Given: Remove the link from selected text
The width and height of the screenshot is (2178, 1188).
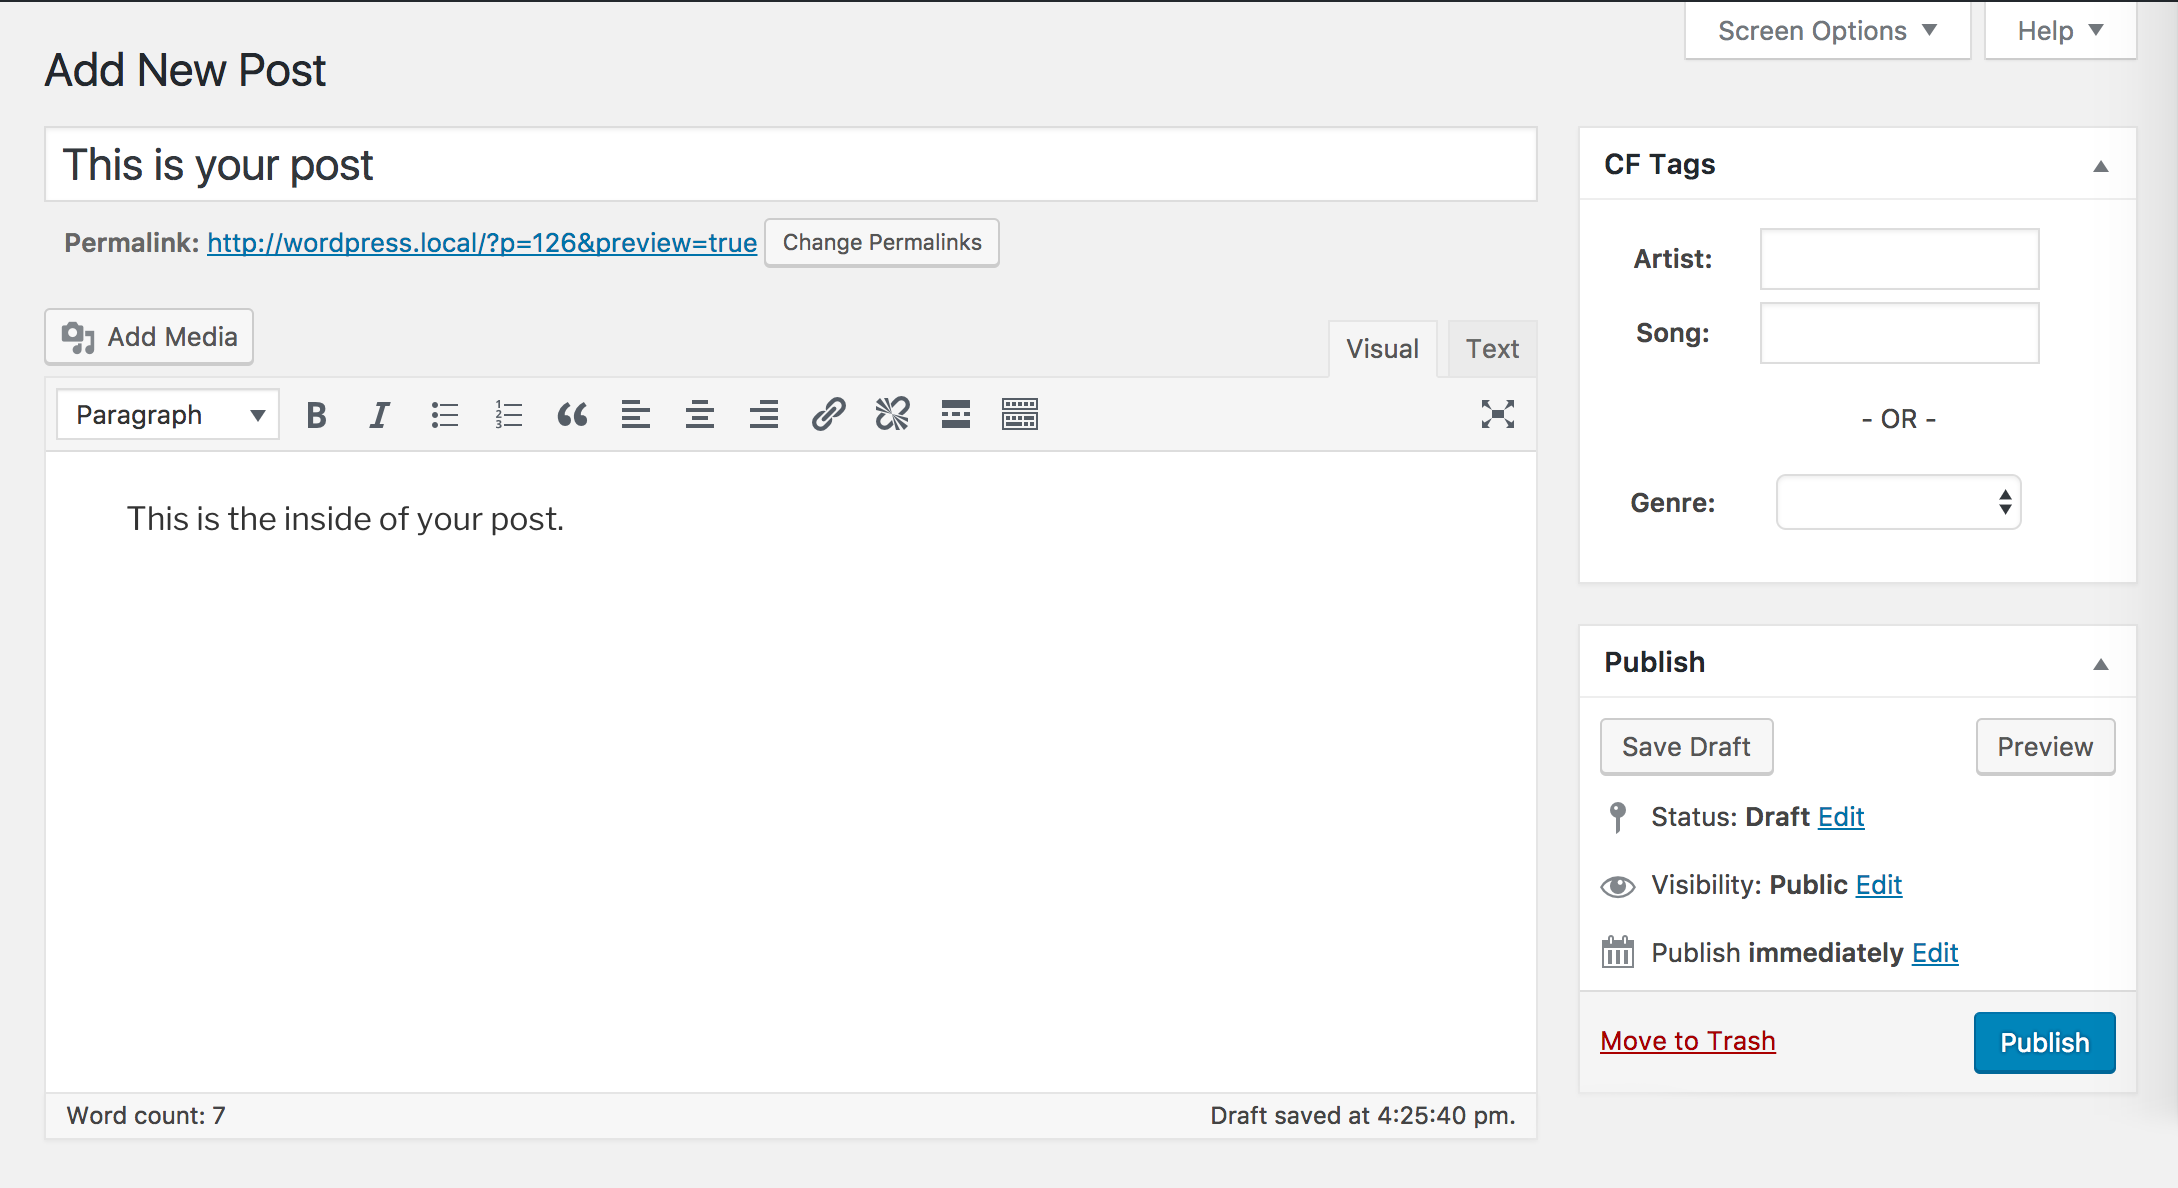Looking at the screenshot, I should tap(891, 414).
